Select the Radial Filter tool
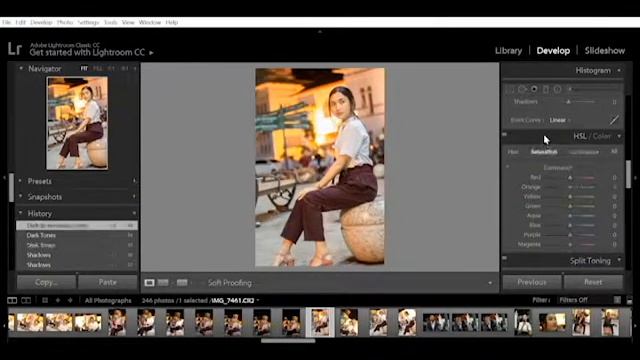Image resolution: width=640 pixels, height=360 pixels. 557,89
